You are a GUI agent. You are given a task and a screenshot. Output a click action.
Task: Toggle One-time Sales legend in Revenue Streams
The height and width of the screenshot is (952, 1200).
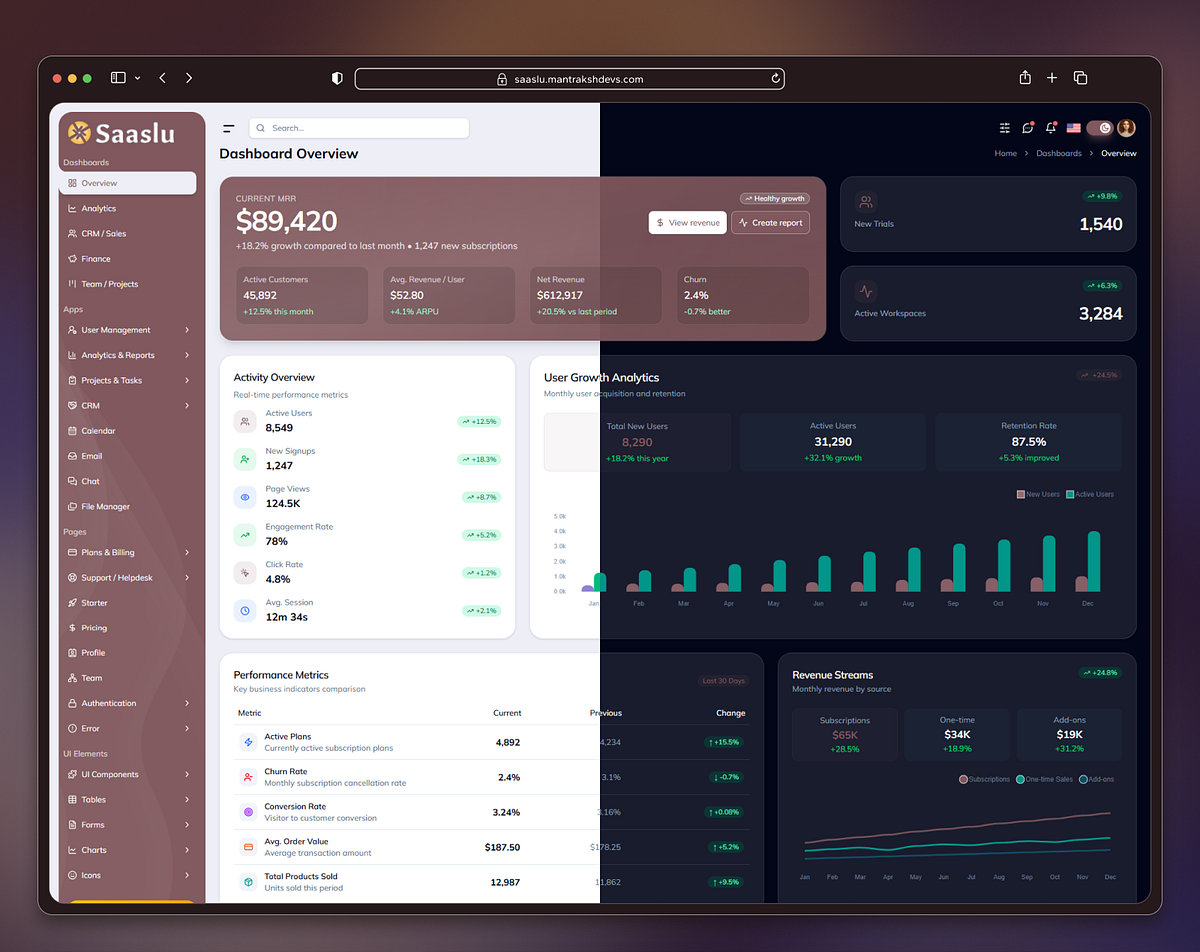pos(1044,779)
